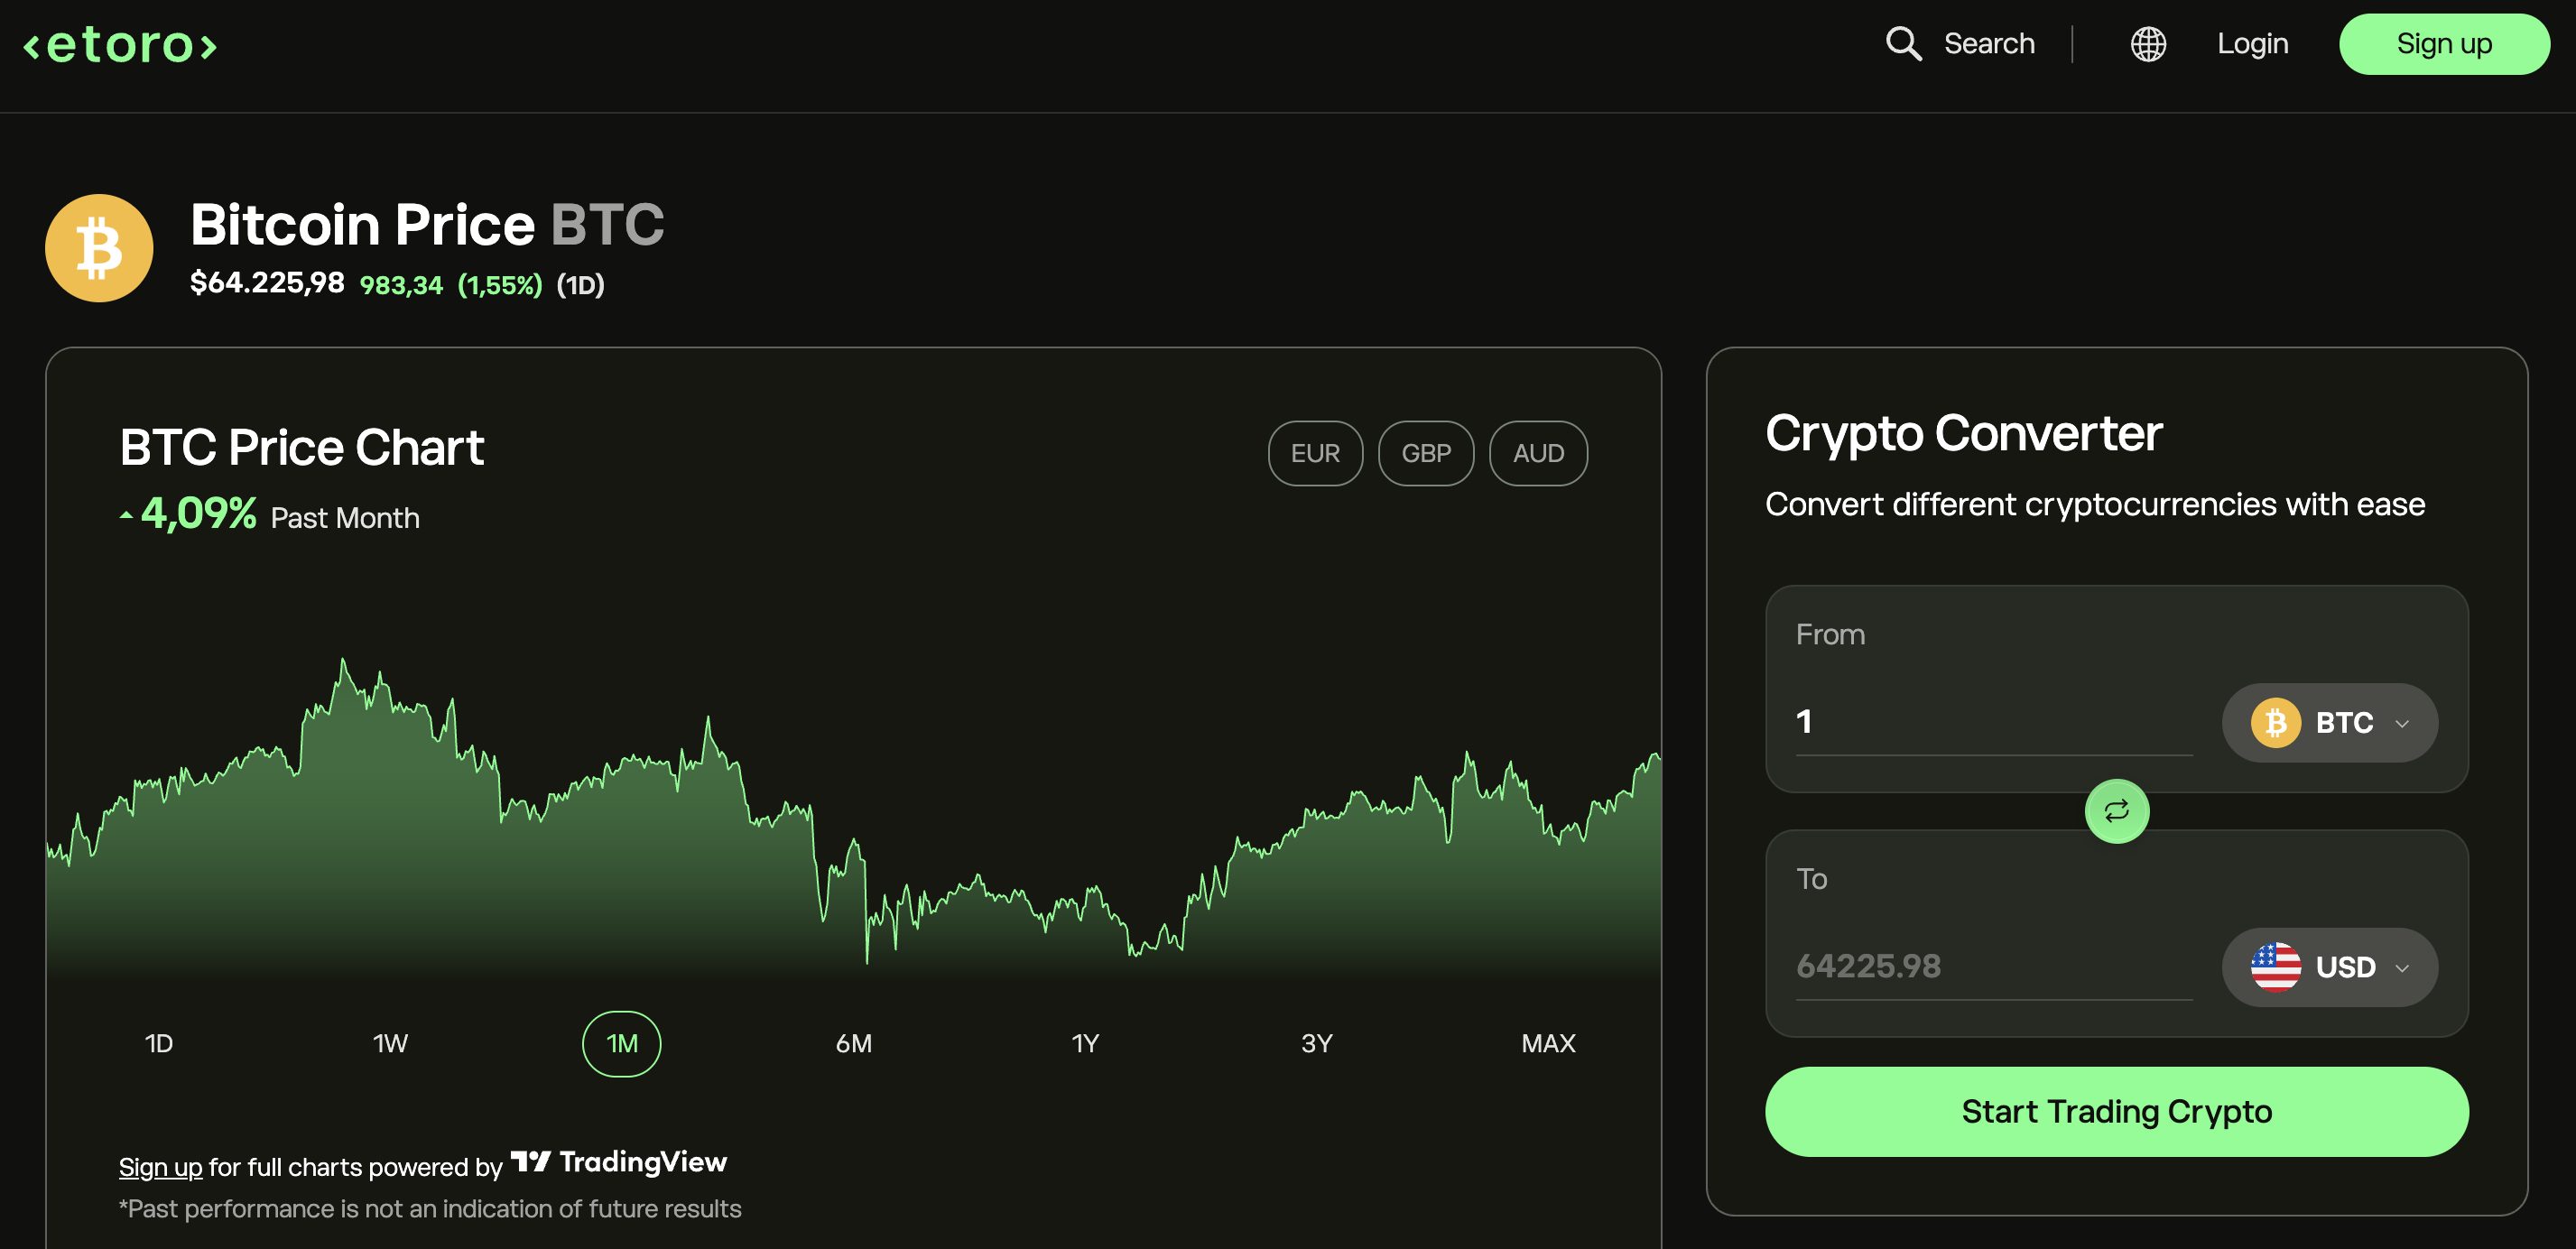Screen dimensions: 2576x1249
Task: Open the USD currency dropdown
Action: point(2329,967)
